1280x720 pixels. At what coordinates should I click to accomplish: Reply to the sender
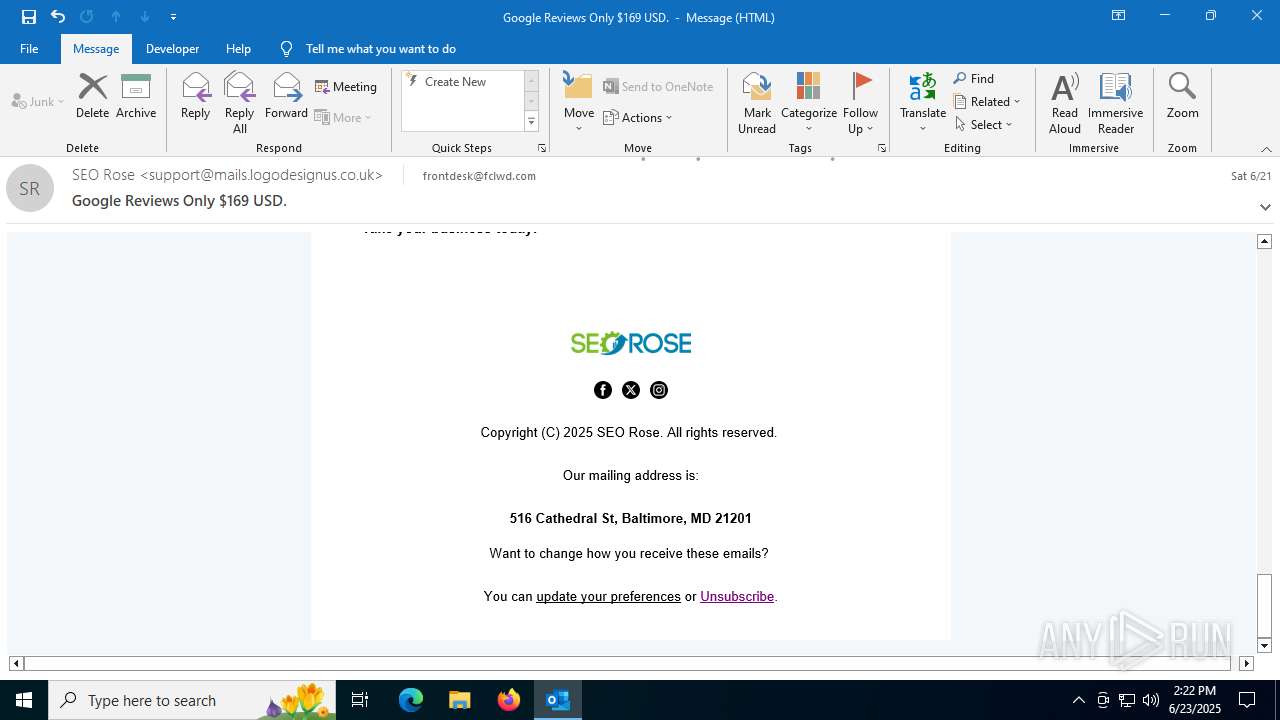(x=196, y=96)
